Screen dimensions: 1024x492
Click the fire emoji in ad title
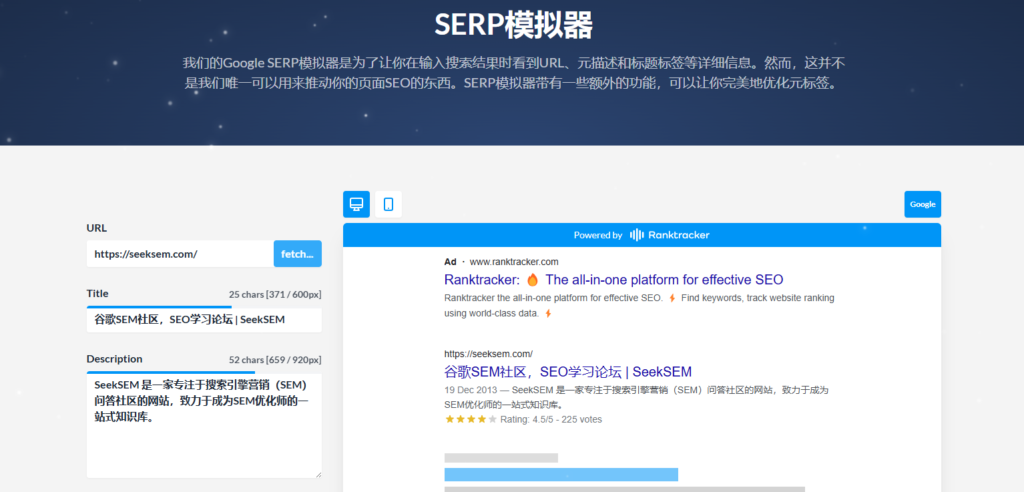[532, 280]
